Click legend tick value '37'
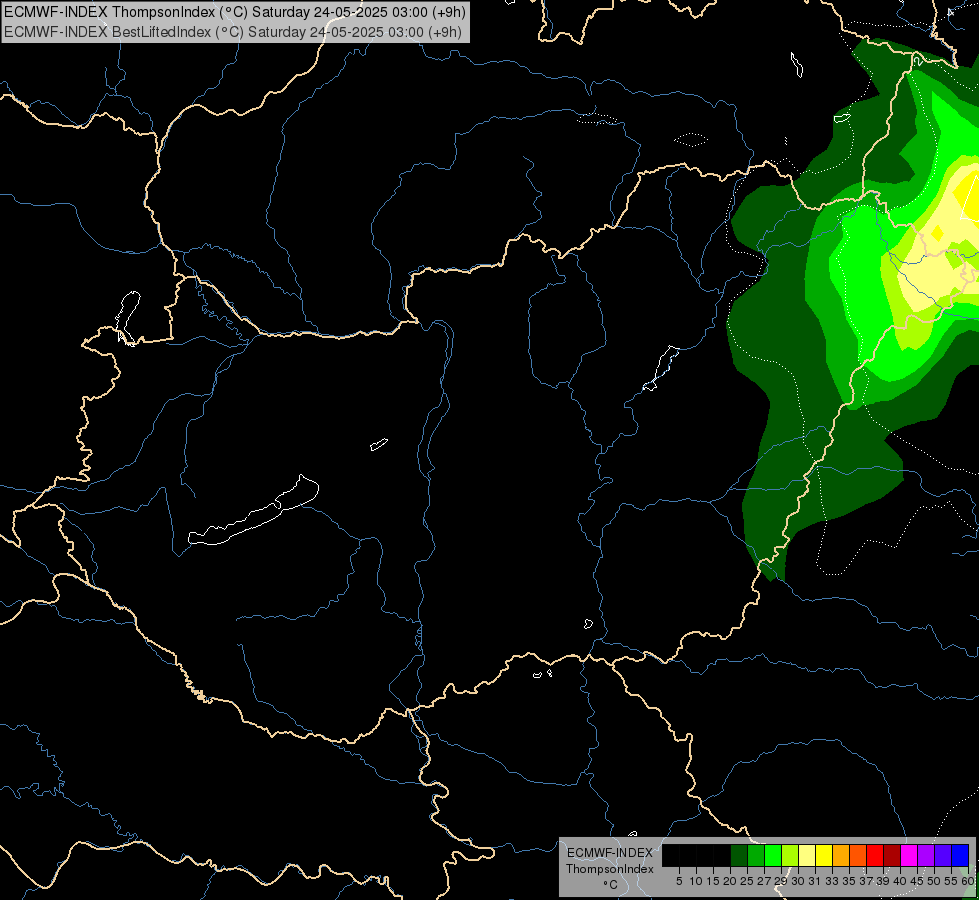 click(866, 881)
